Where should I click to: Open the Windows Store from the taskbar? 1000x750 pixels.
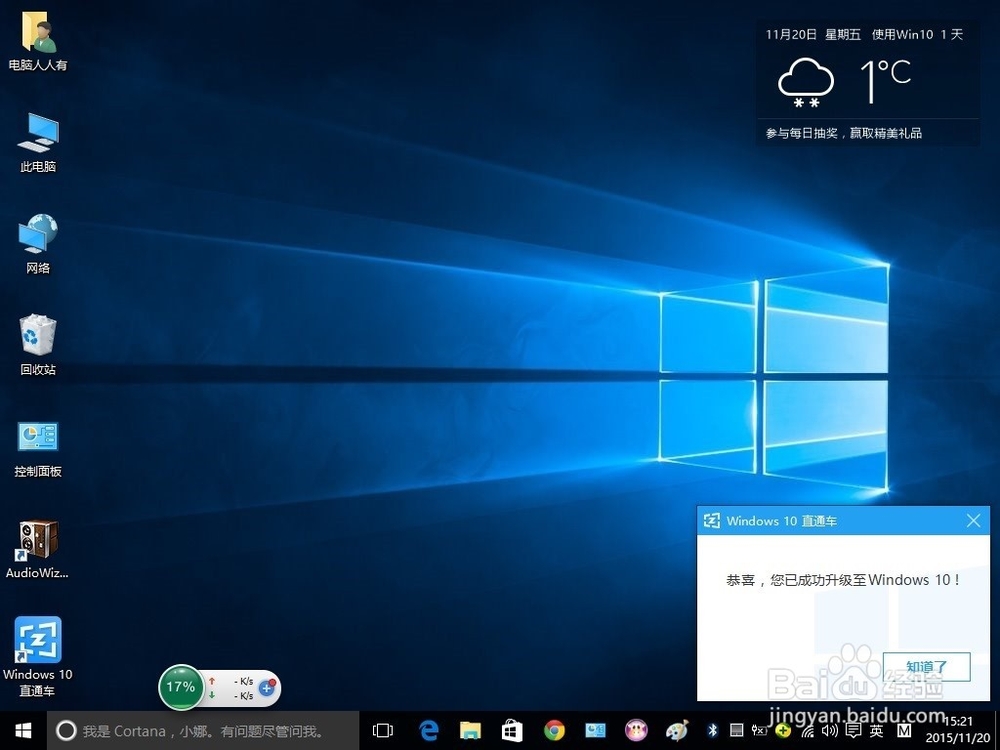512,731
